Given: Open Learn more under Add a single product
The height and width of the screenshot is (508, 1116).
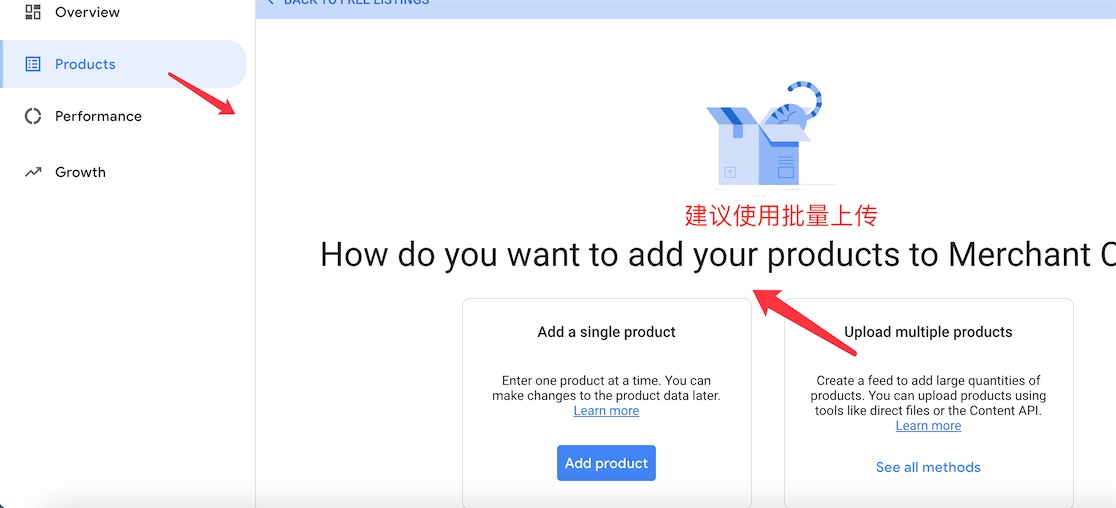Looking at the screenshot, I should pos(606,411).
